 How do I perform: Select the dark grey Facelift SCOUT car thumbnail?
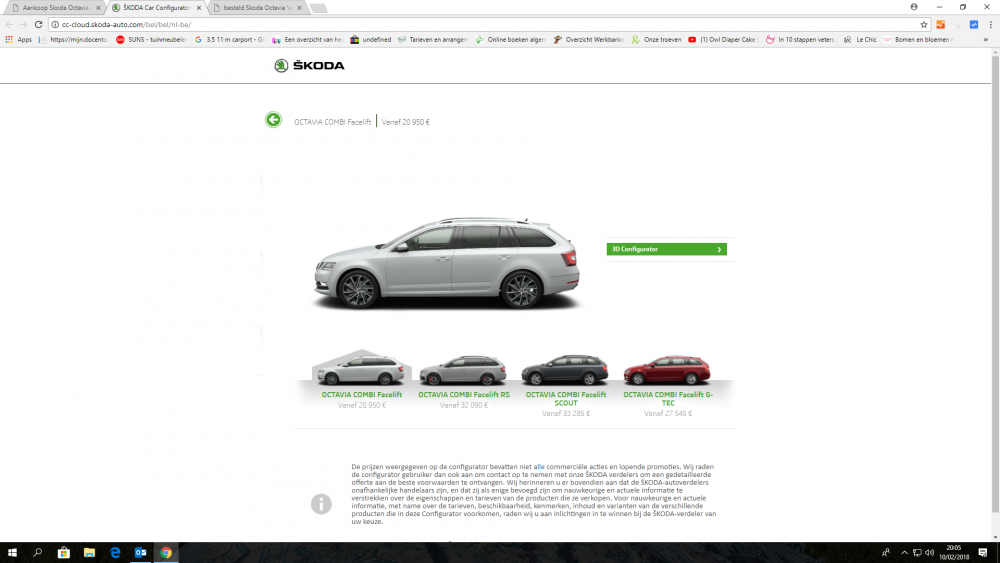565,370
